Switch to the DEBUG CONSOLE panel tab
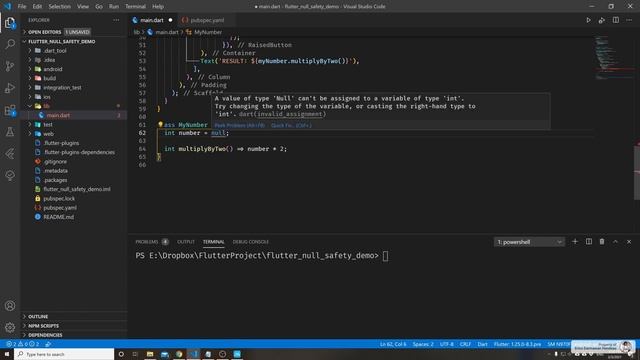The height and width of the screenshot is (360, 640). [251, 242]
